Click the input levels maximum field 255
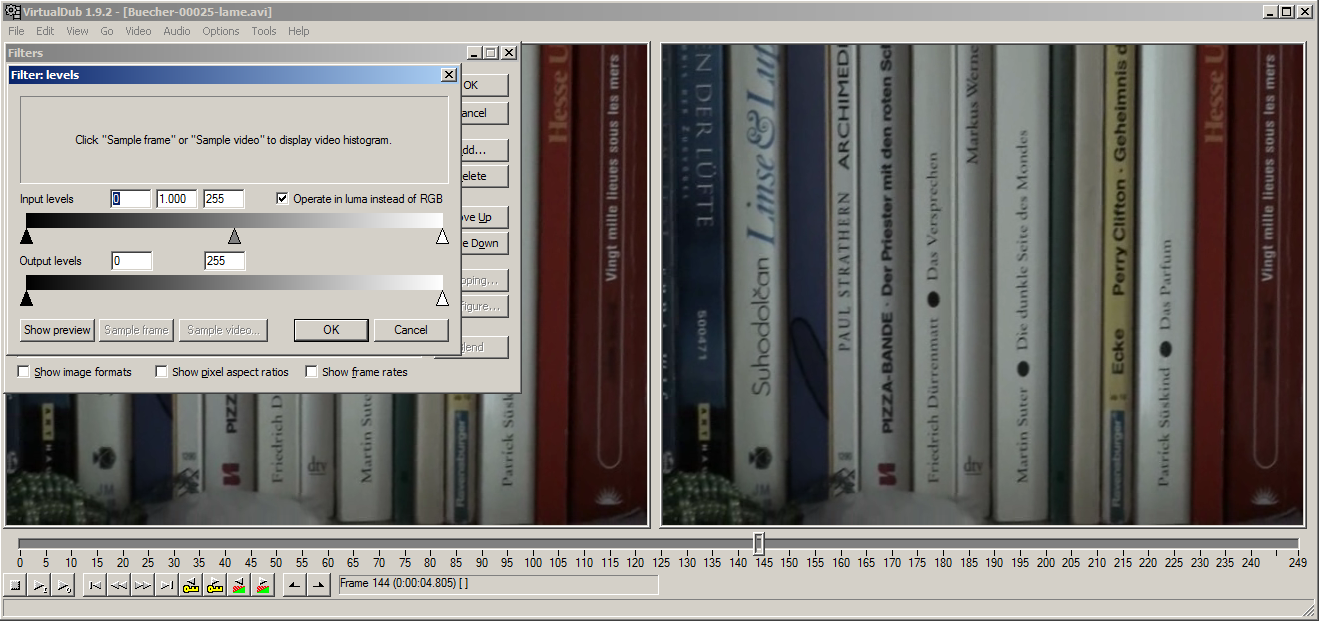The height and width of the screenshot is (621, 1319). pos(224,199)
